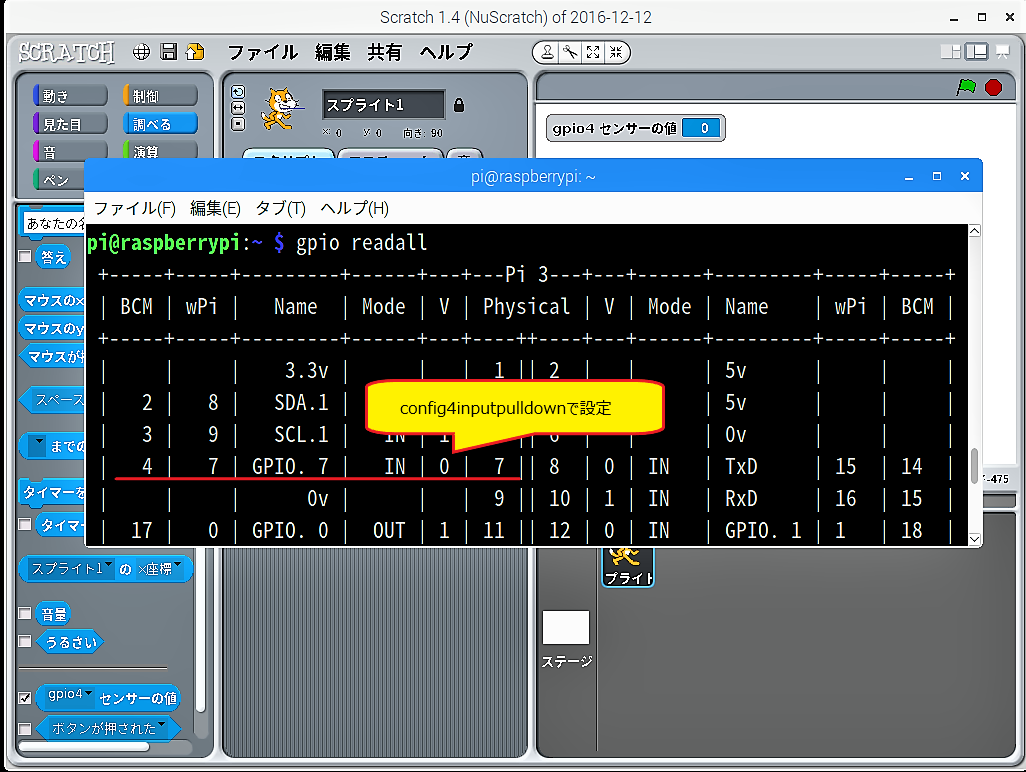Enter presentation mode in Scratch
1026x772 pixels.
[1002, 52]
